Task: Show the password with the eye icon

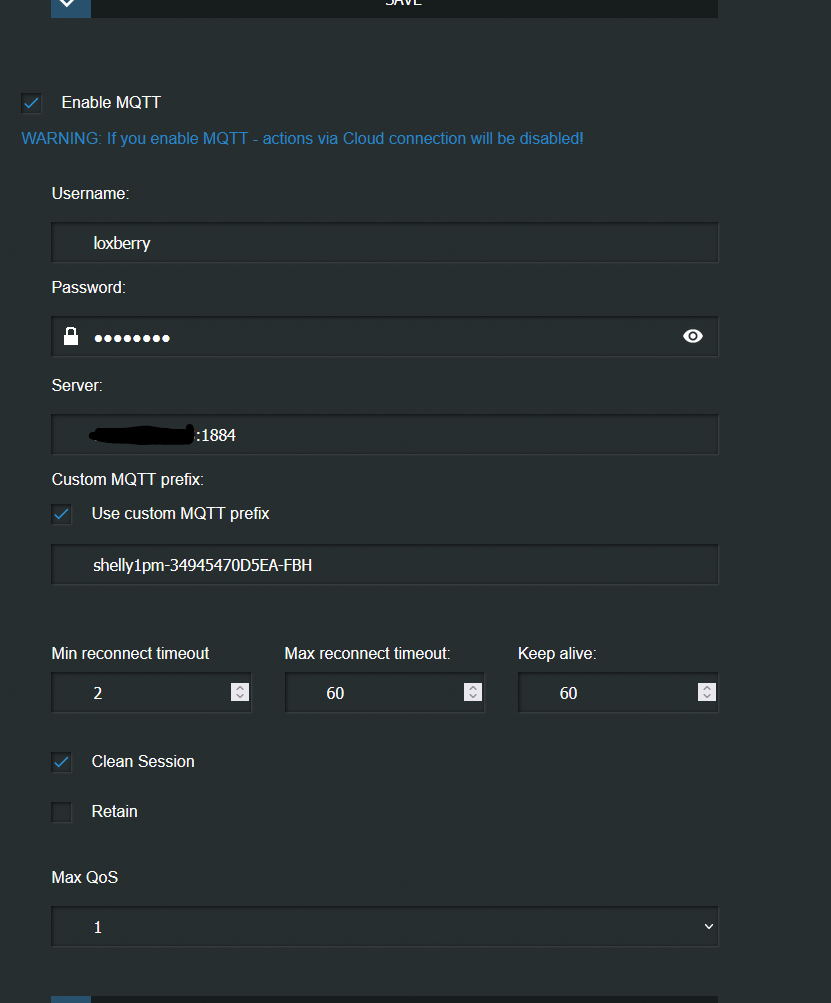Action: point(693,337)
